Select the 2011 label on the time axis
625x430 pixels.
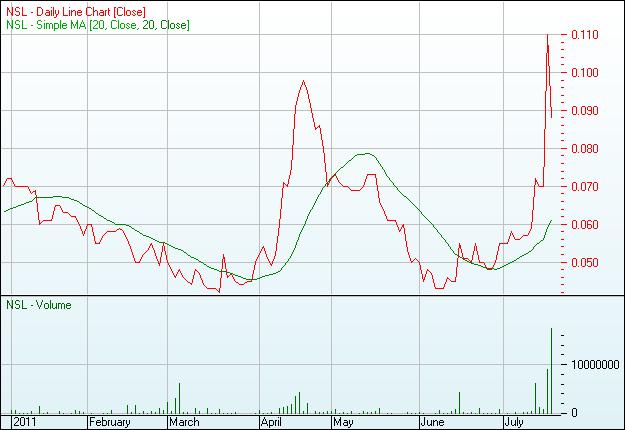(17, 423)
